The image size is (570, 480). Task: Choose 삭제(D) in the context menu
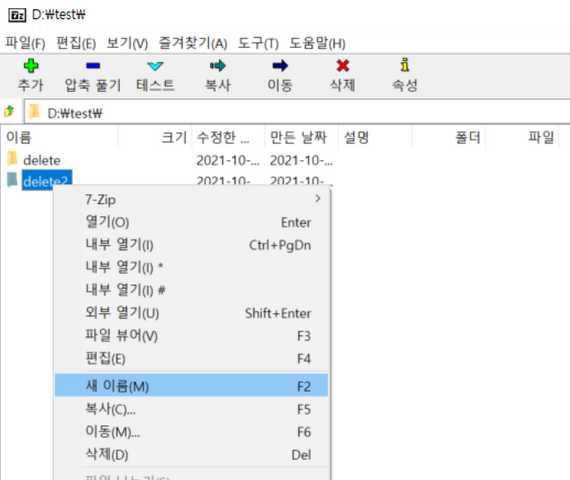click(192, 454)
